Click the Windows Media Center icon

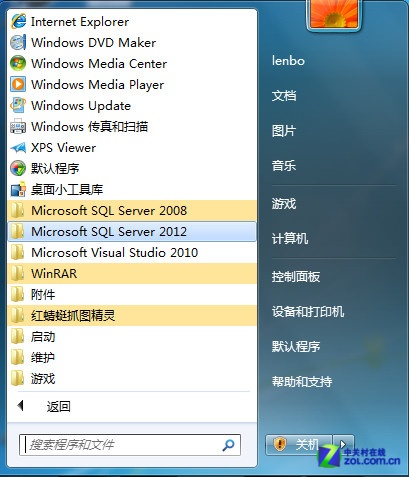pyautogui.click(x=18, y=63)
